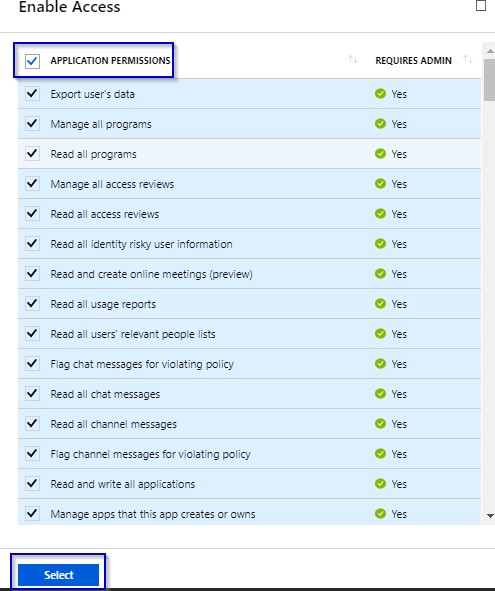Uncheck Read all programs checkbox

32,153
